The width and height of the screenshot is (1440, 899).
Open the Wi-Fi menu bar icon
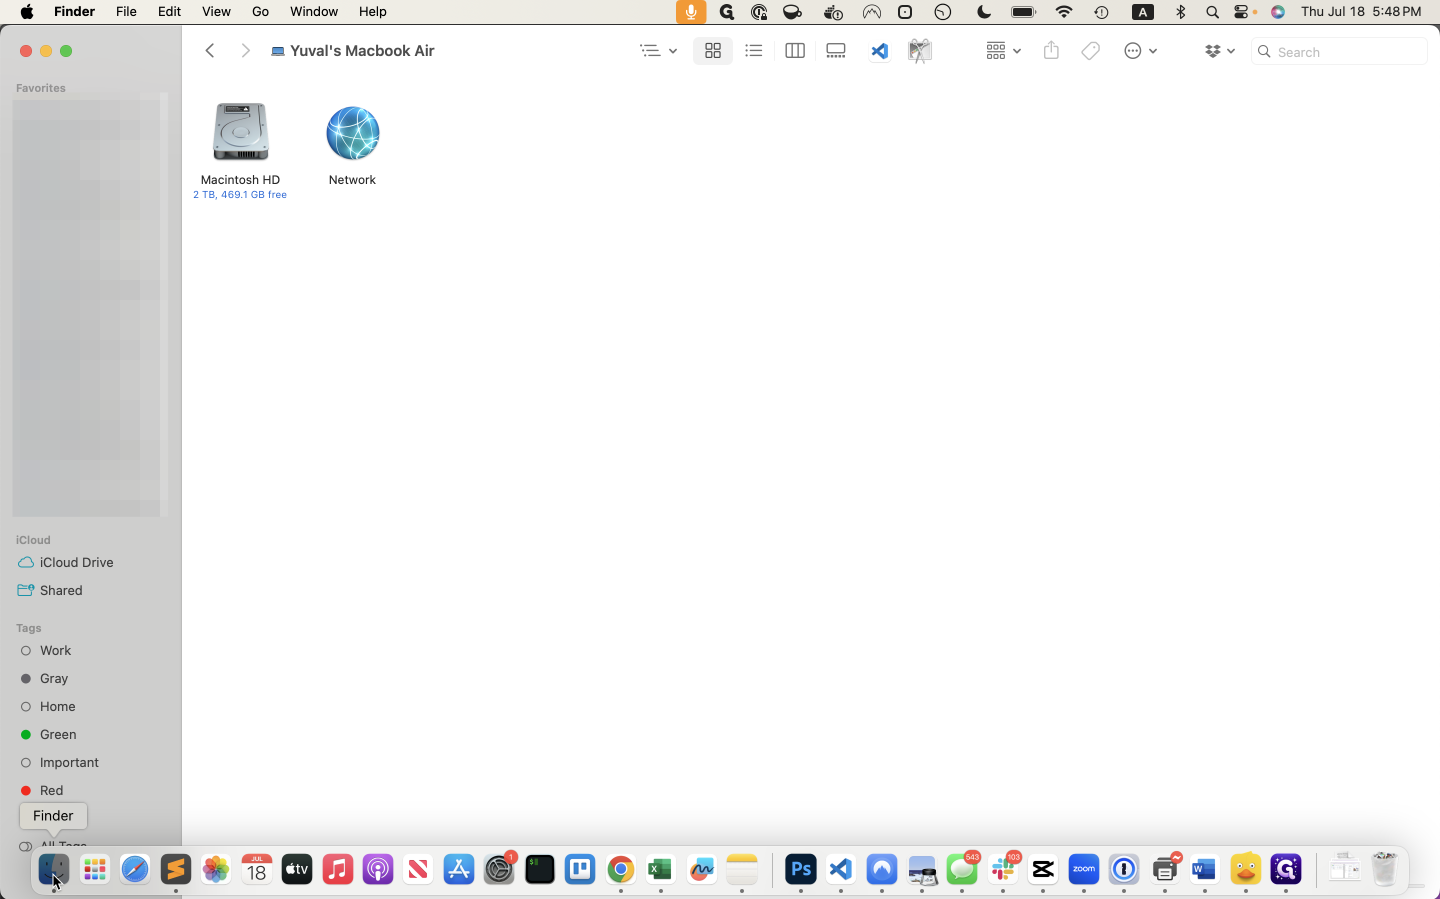pos(1064,12)
